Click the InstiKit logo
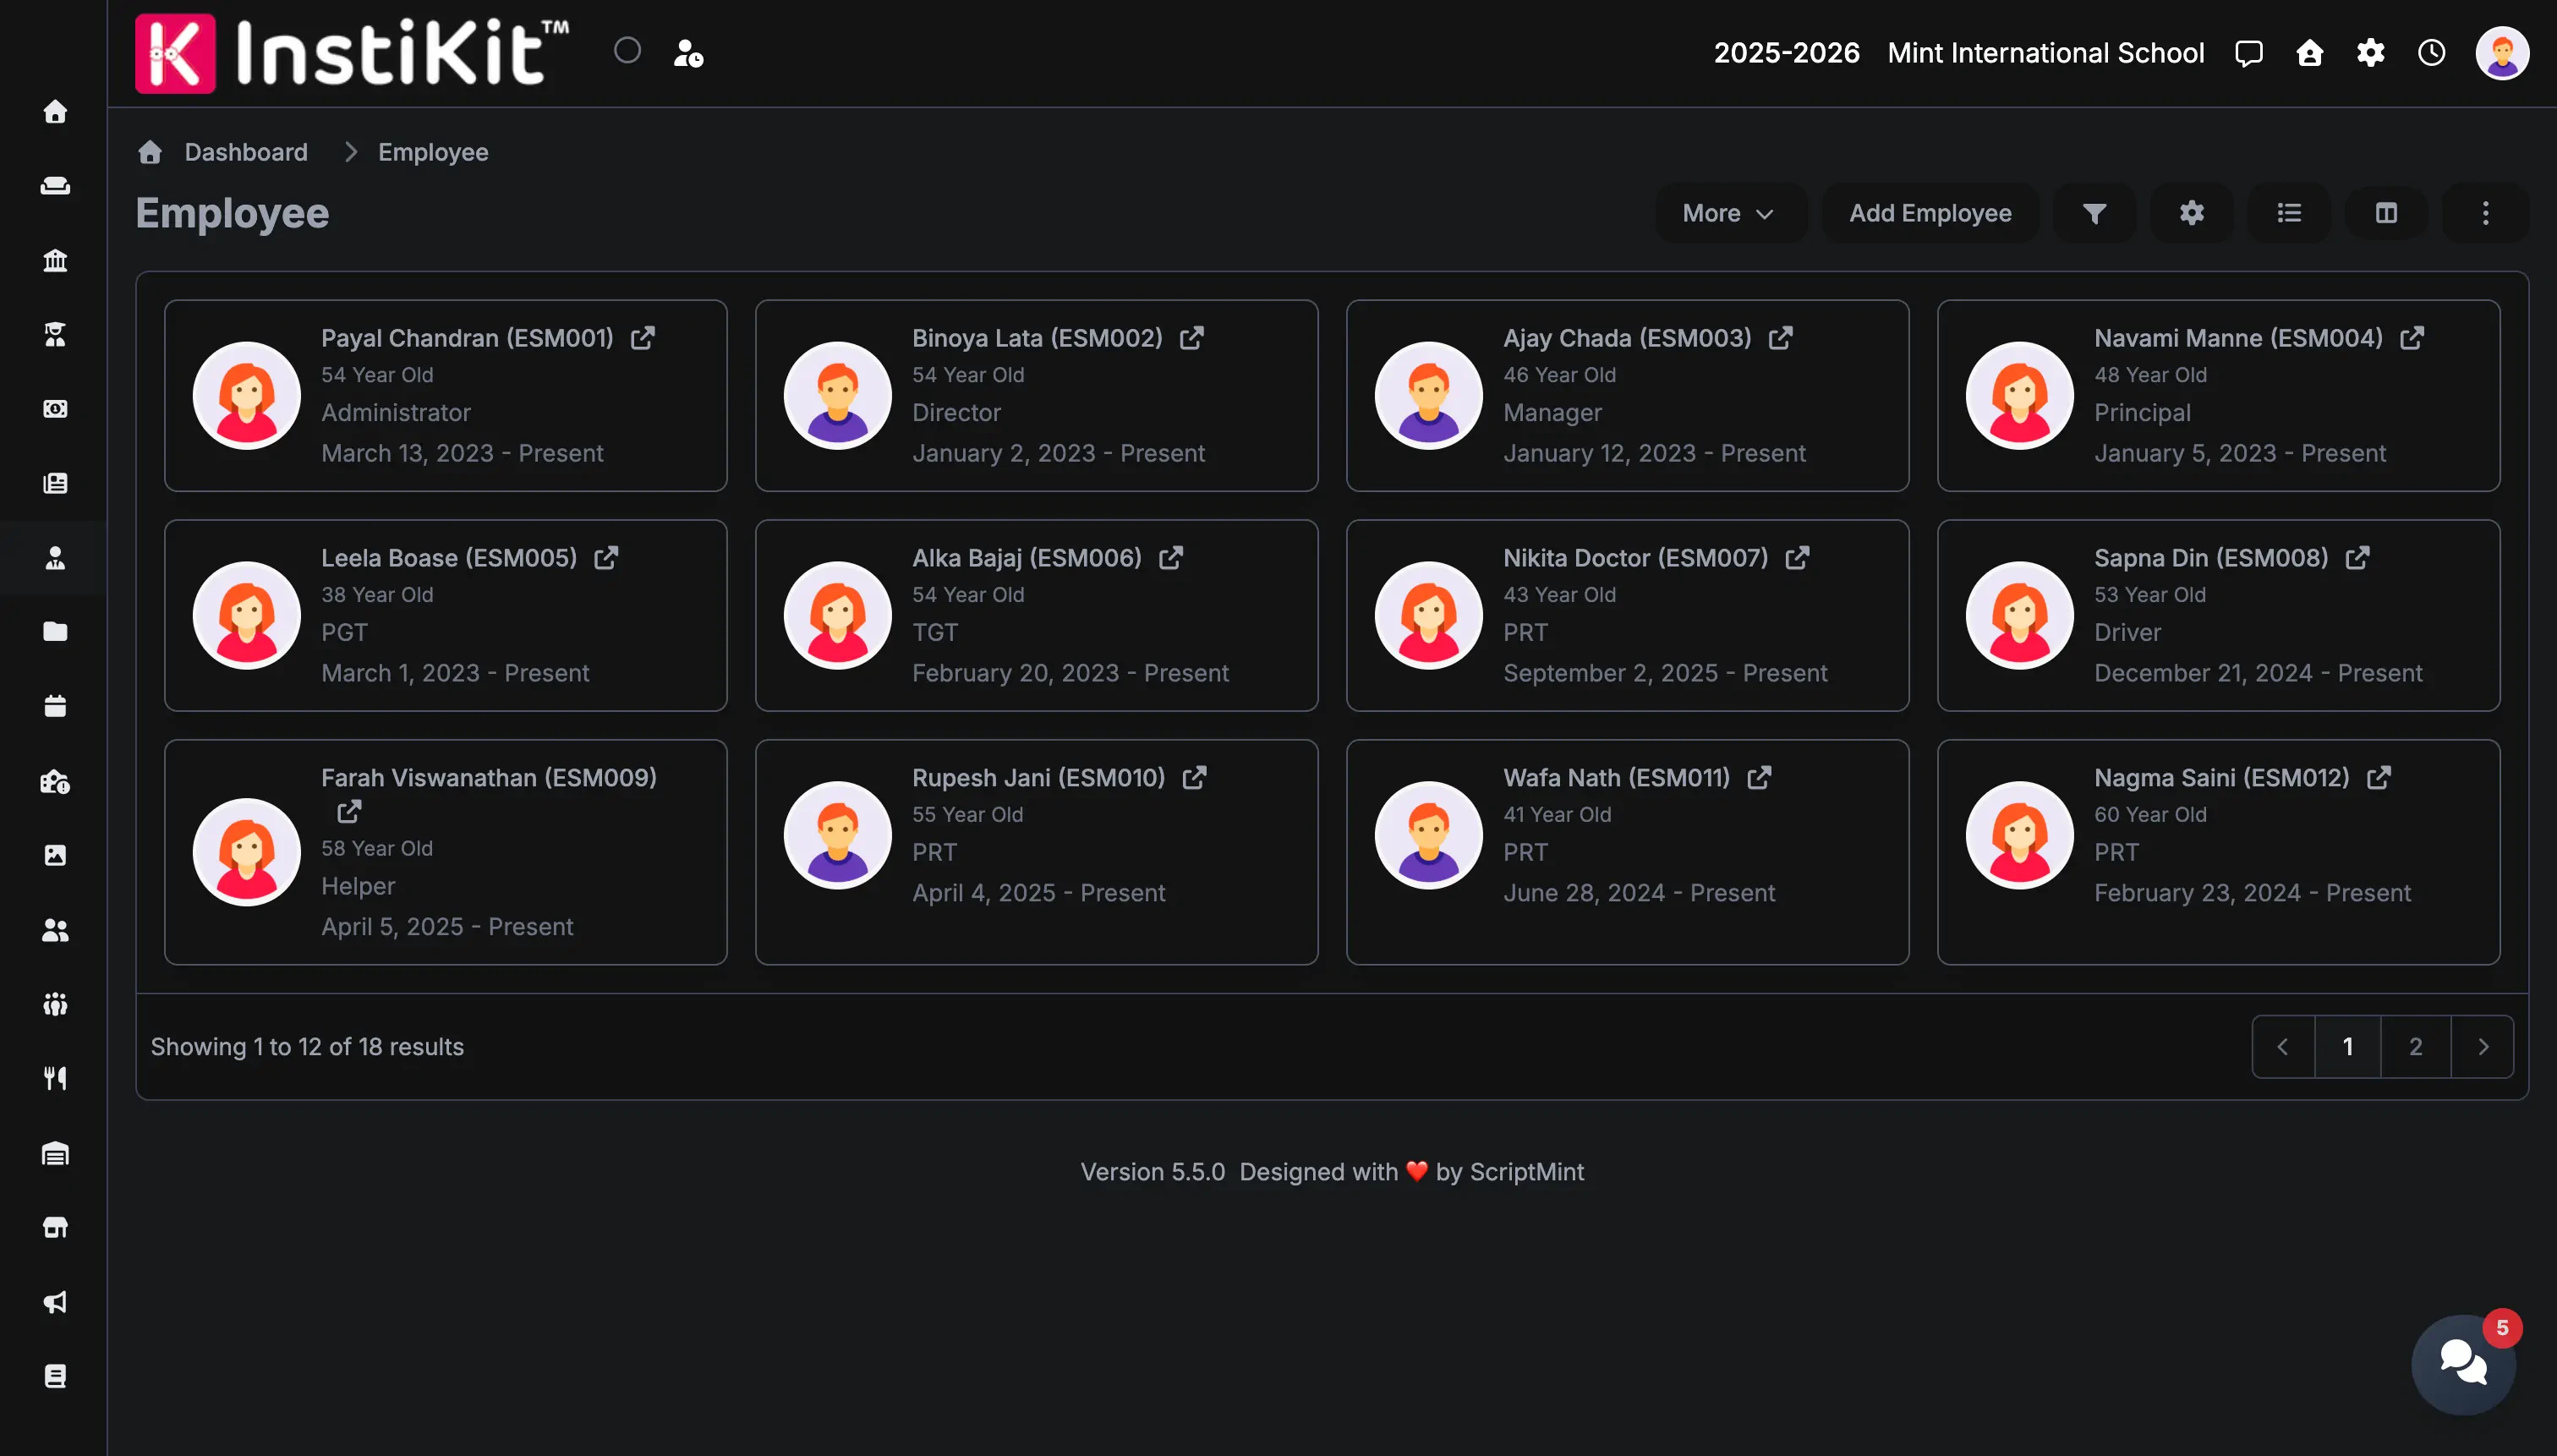 [352, 53]
